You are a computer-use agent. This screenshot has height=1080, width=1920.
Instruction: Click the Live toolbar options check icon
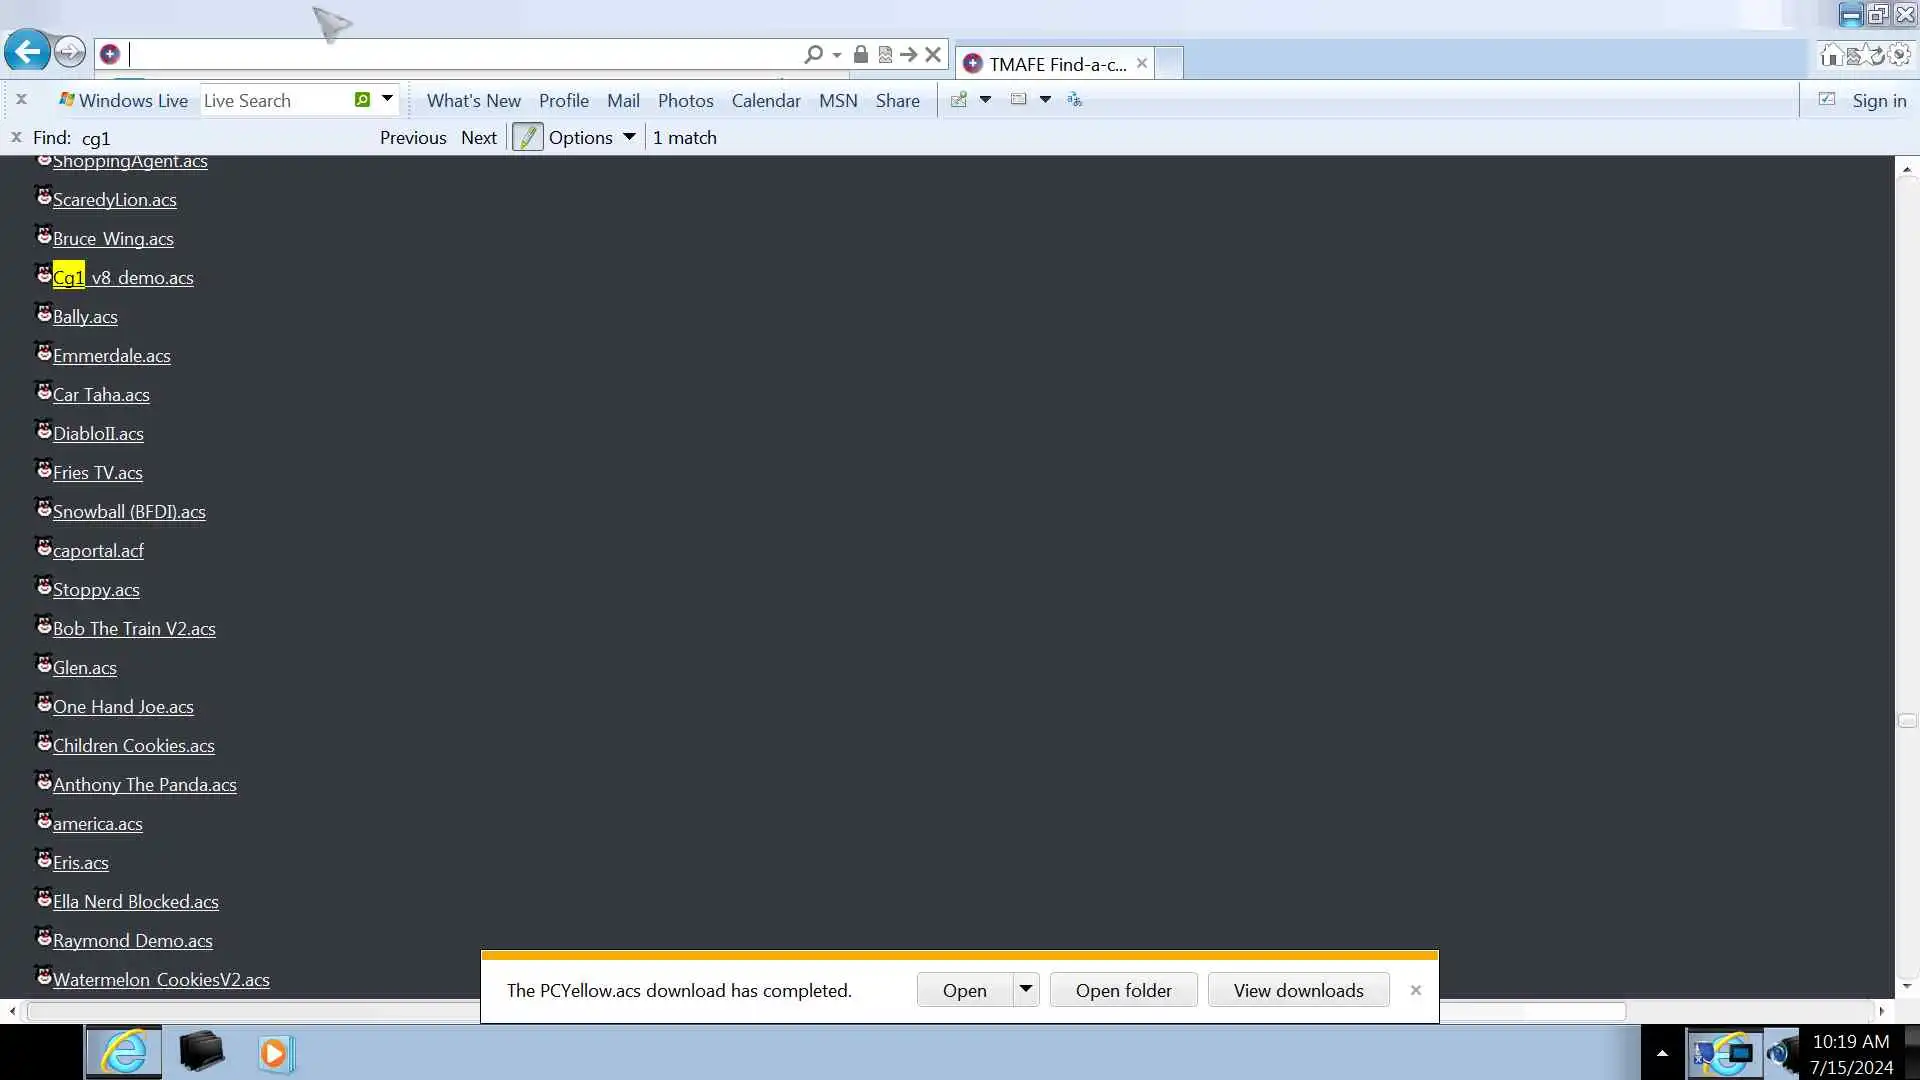(x=1826, y=99)
